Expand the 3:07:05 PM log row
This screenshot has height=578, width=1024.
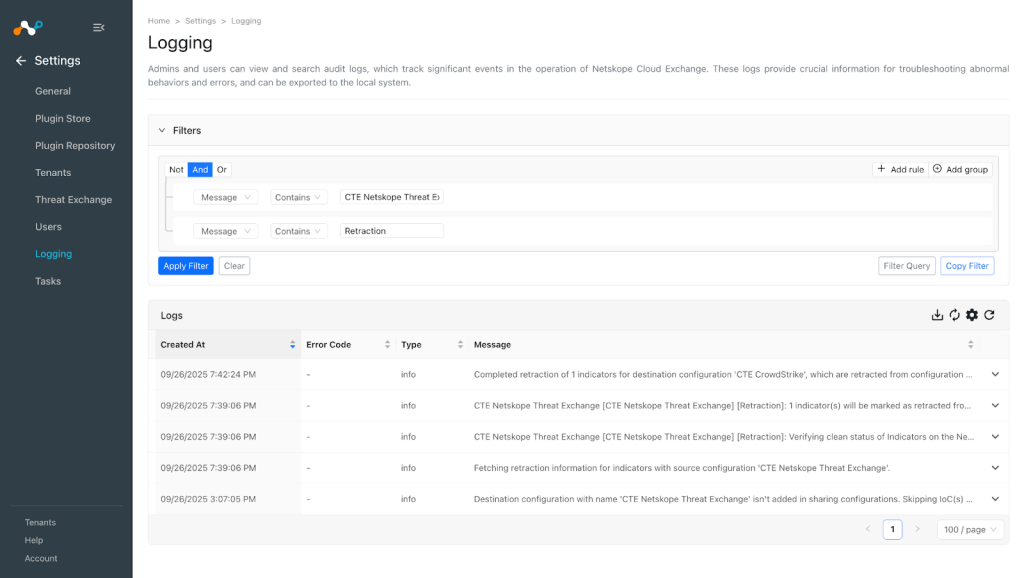[x=995, y=499]
